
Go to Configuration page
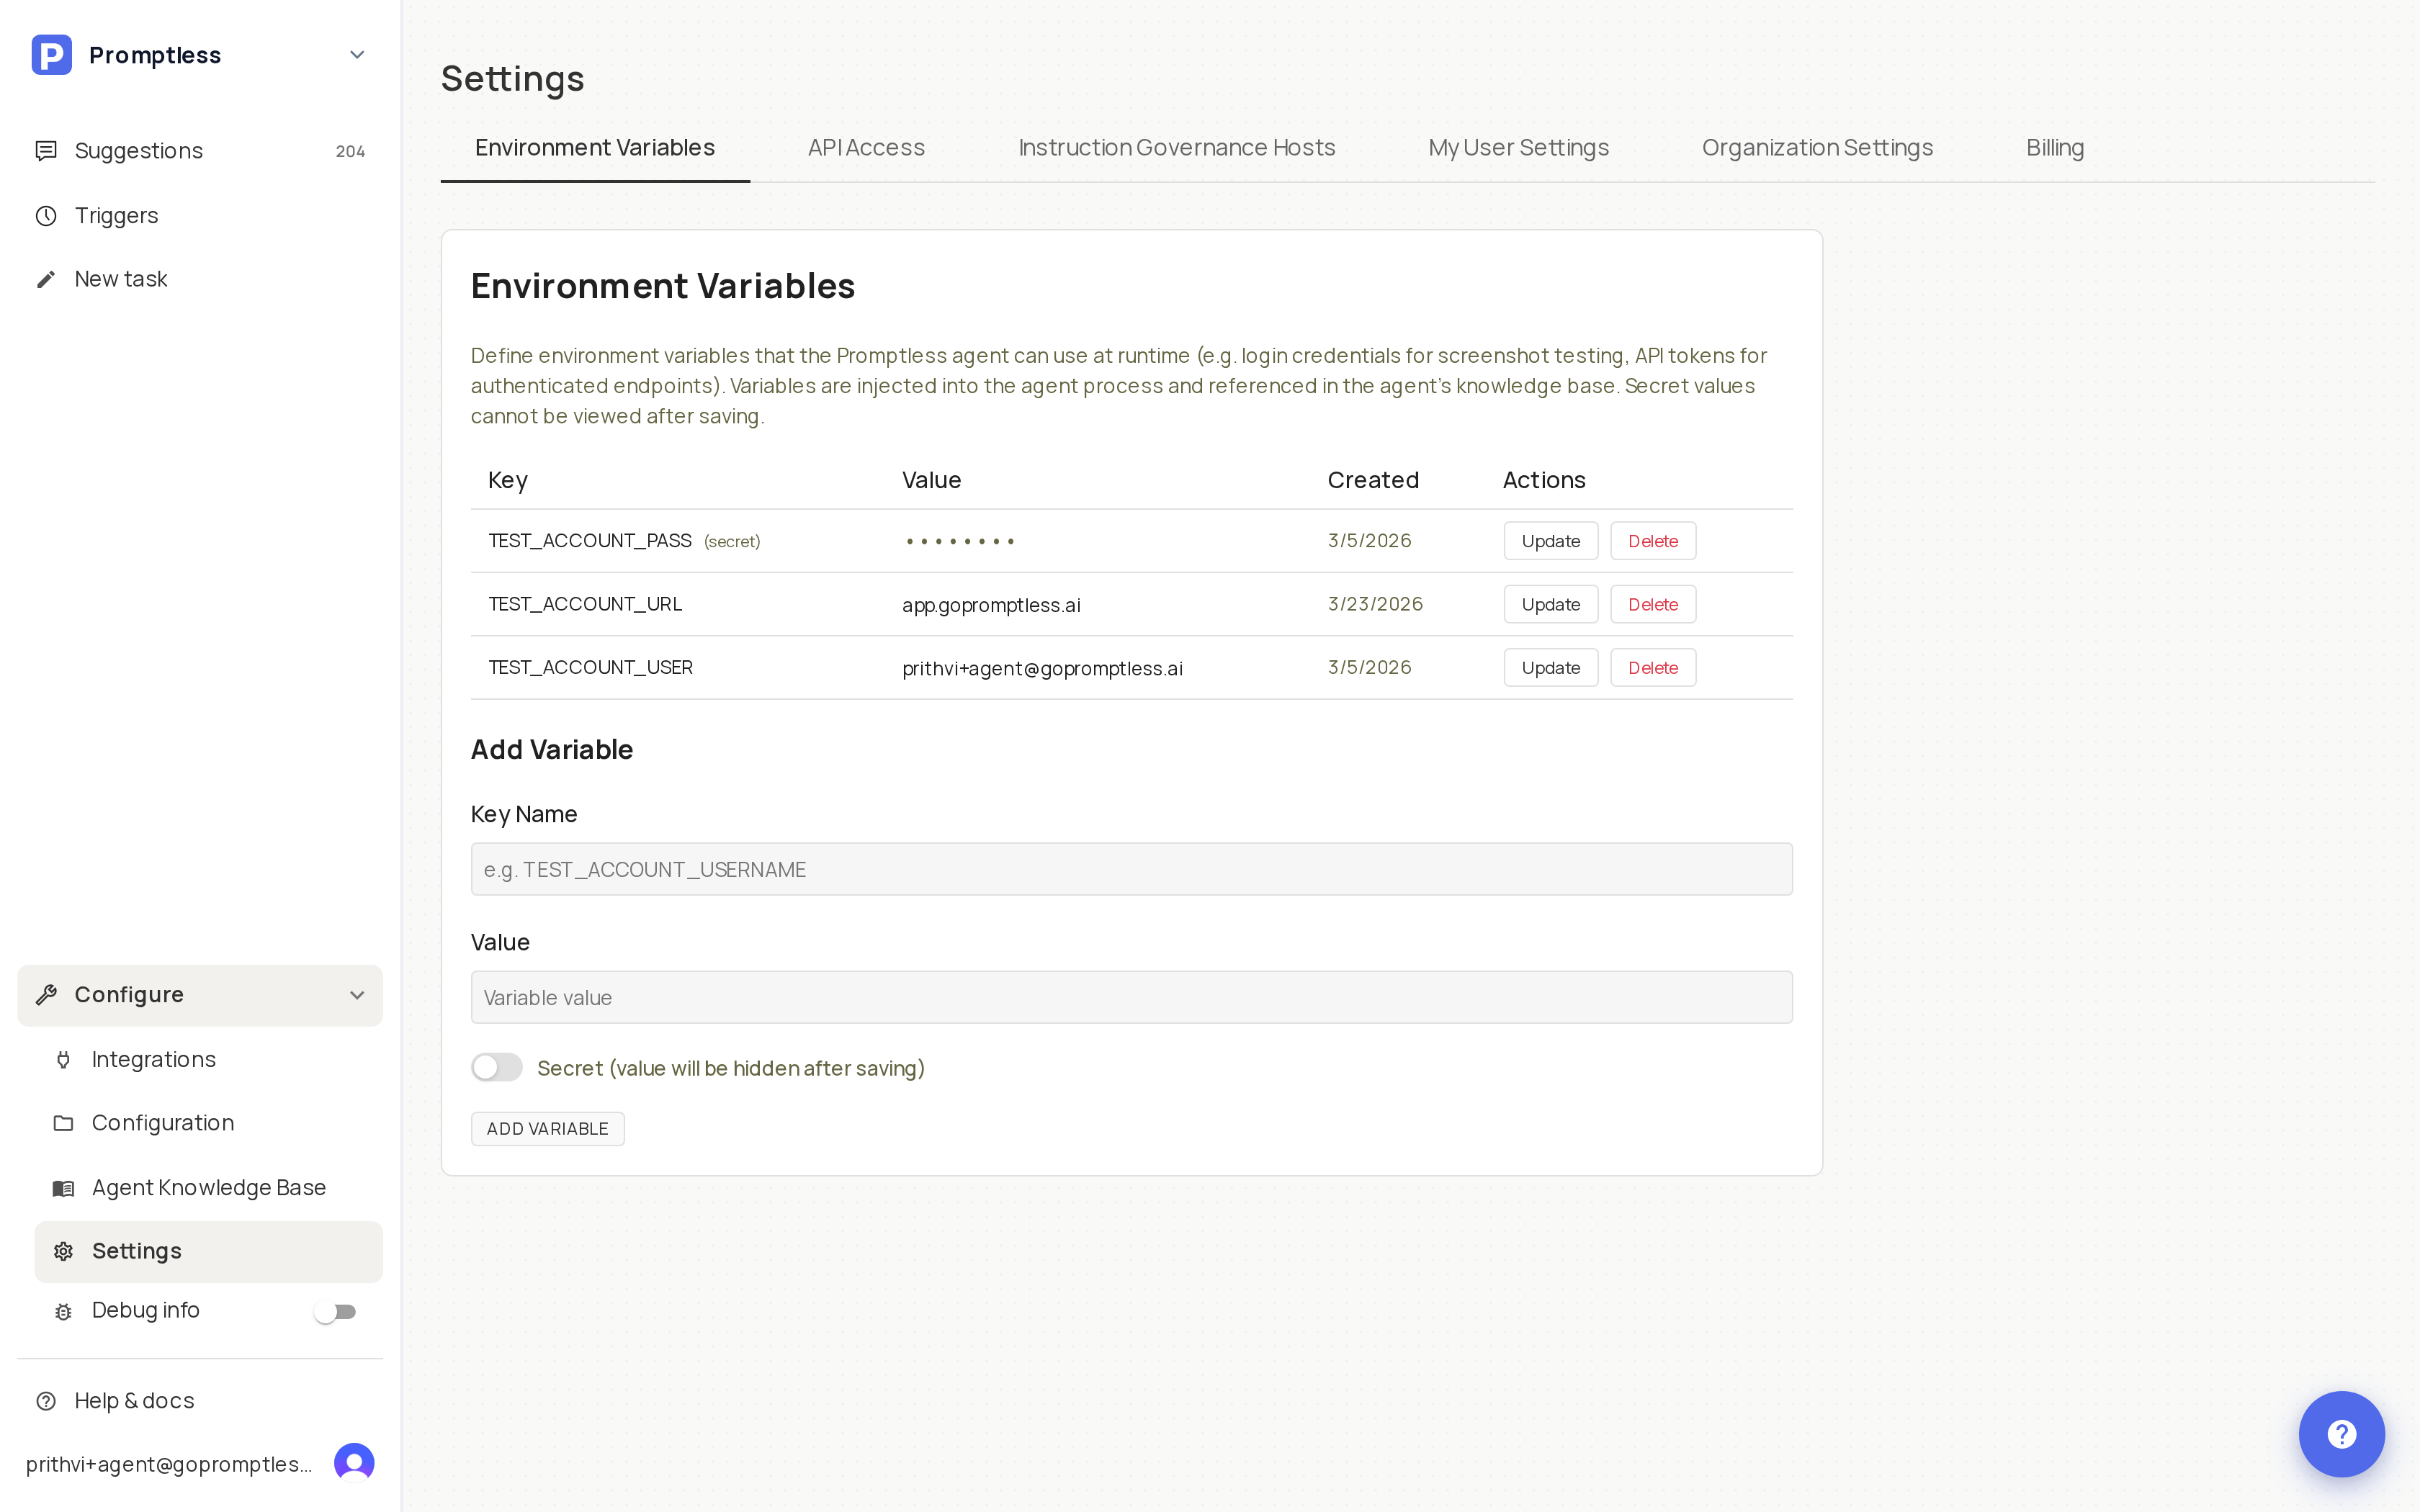pos(208,1123)
